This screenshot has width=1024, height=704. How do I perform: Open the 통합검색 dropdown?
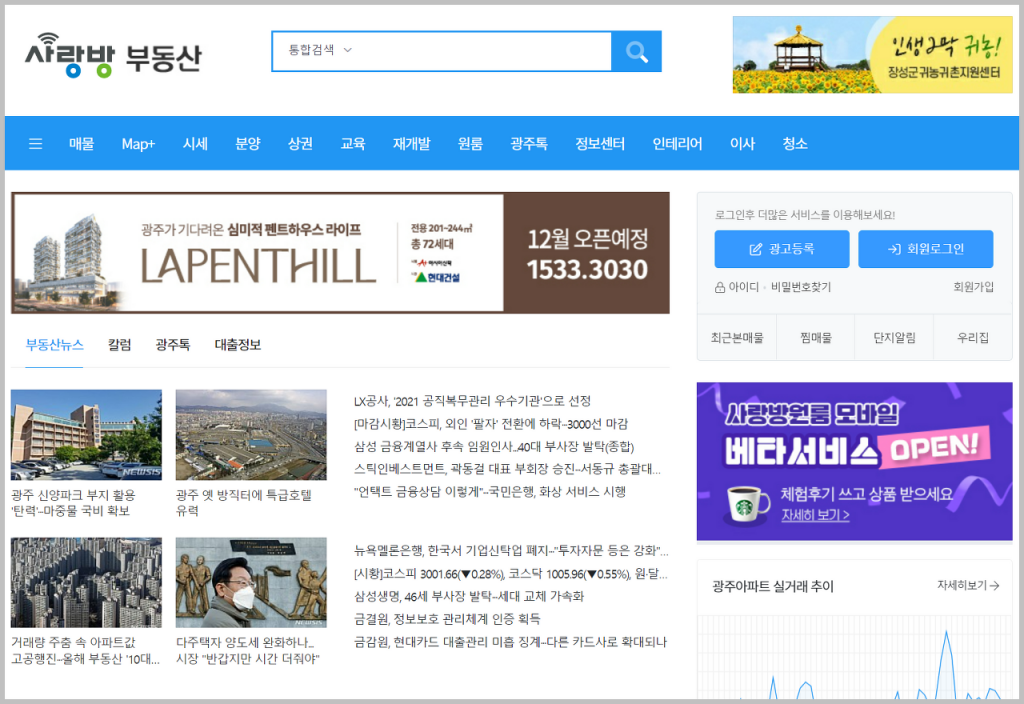[x=320, y=50]
